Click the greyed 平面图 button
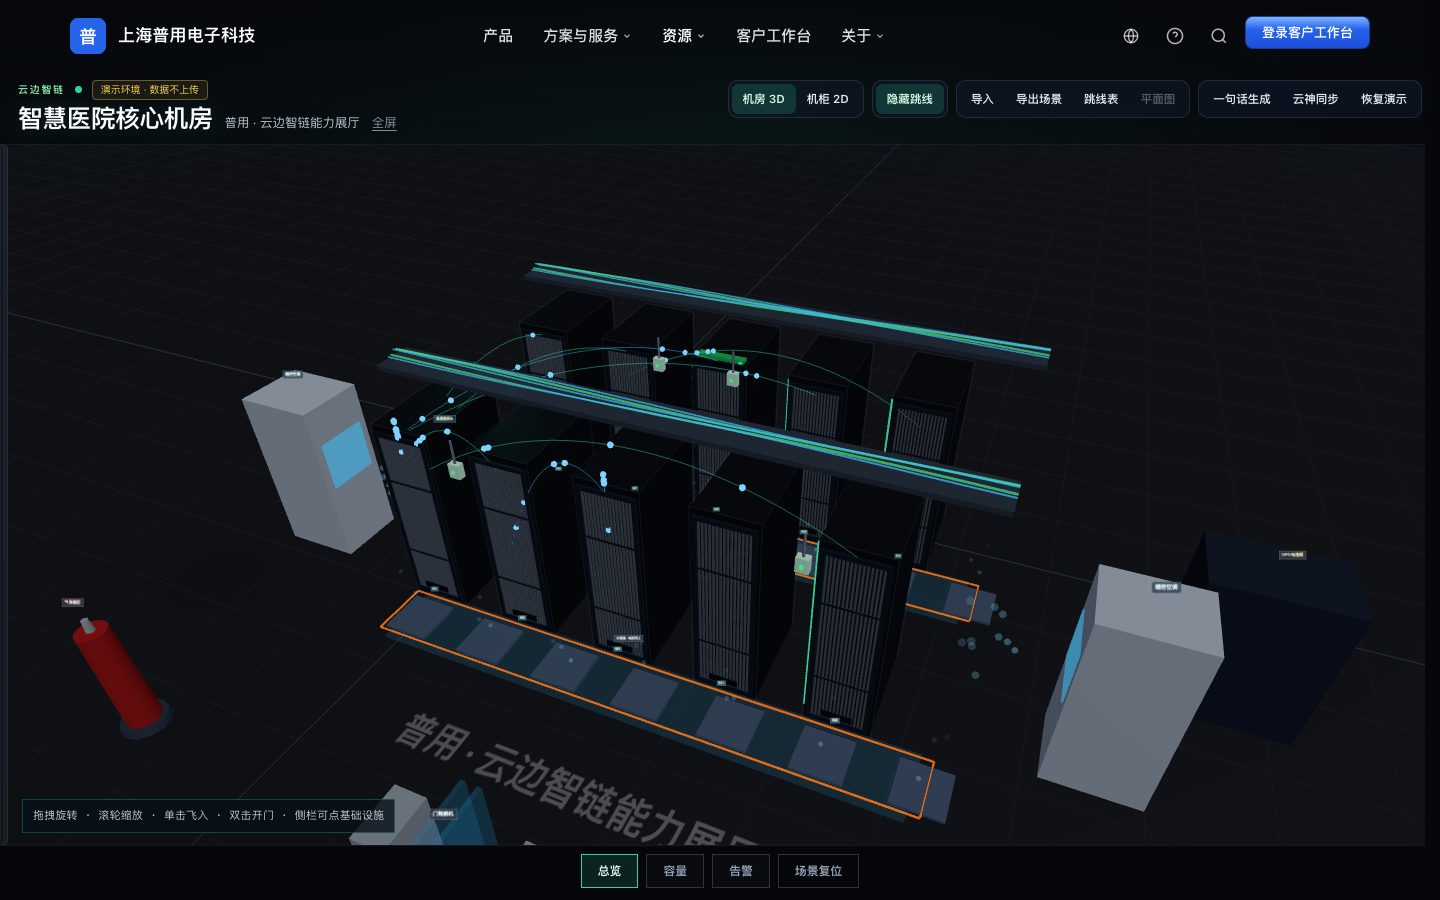The height and width of the screenshot is (900, 1440). click(1158, 99)
